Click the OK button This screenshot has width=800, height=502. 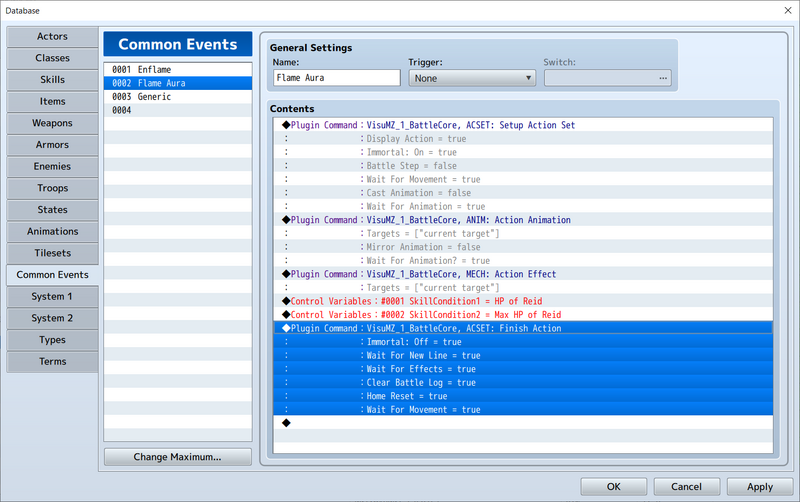[x=613, y=487]
